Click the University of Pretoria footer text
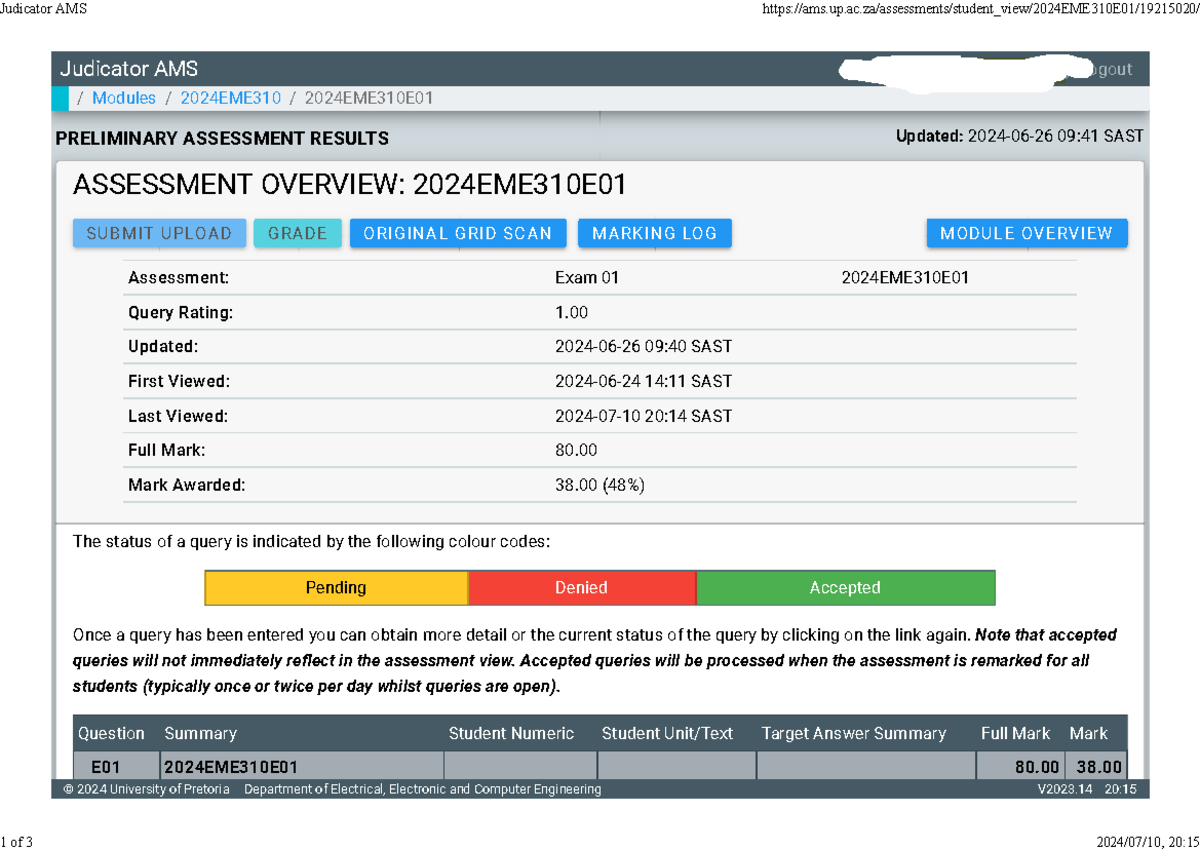 point(146,789)
